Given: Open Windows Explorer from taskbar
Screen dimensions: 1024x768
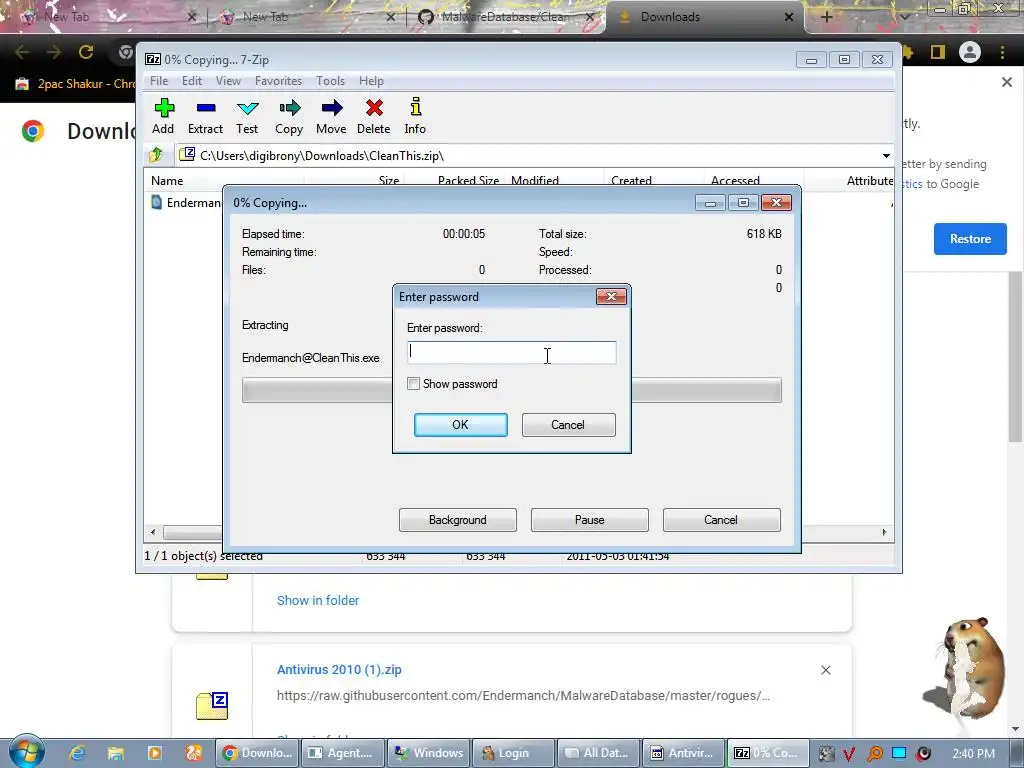Looking at the screenshot, I should (116, 753).
